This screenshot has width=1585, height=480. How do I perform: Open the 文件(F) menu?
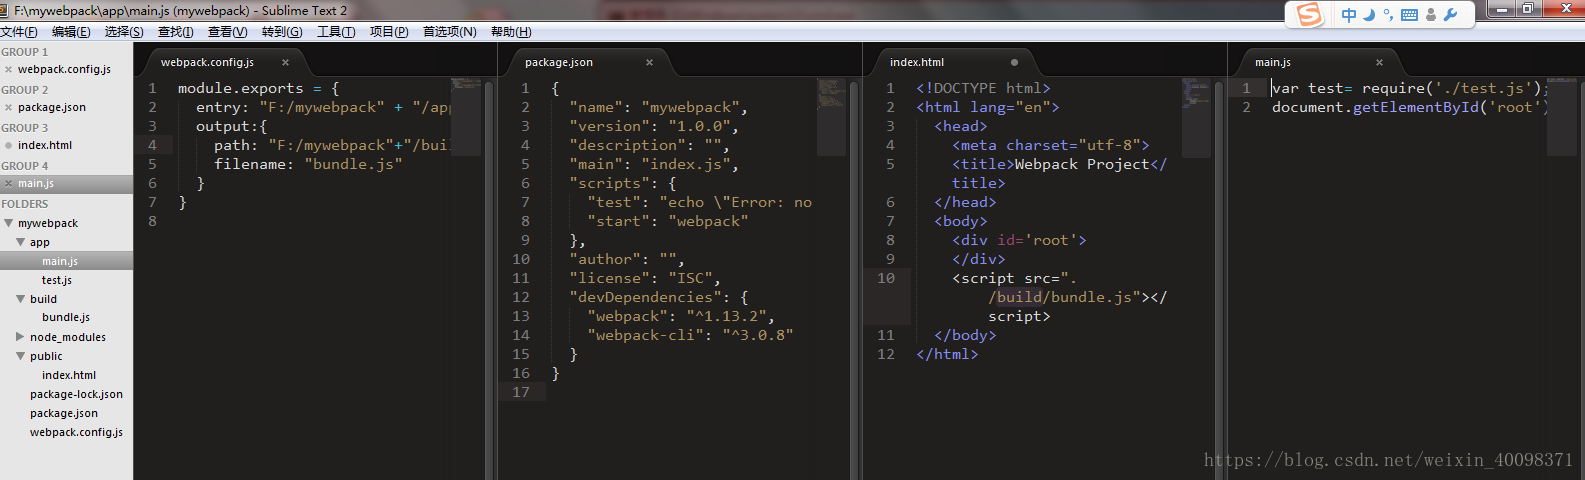[19, 32]
